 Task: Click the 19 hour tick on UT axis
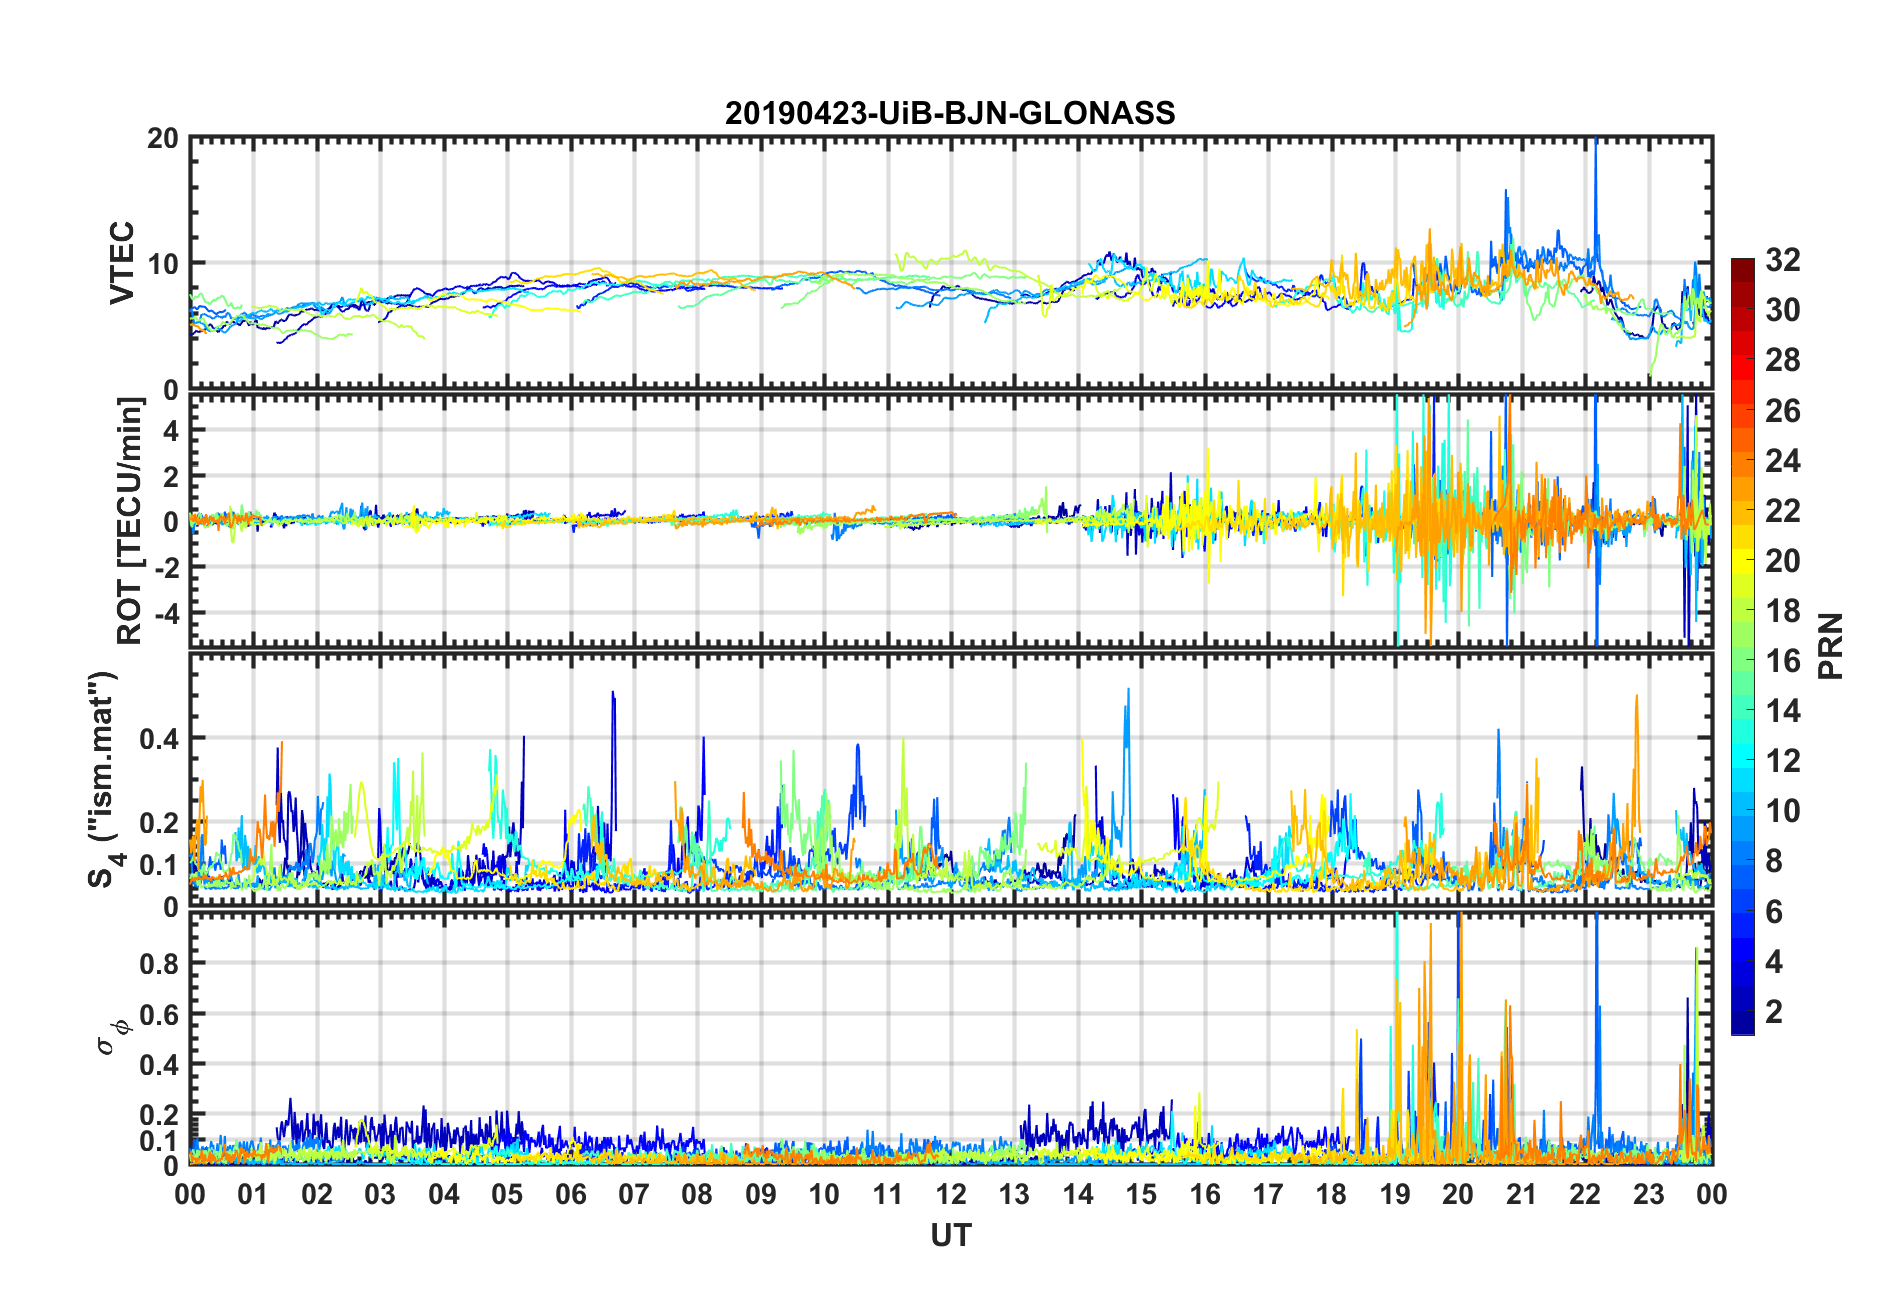(1395, 1194)
